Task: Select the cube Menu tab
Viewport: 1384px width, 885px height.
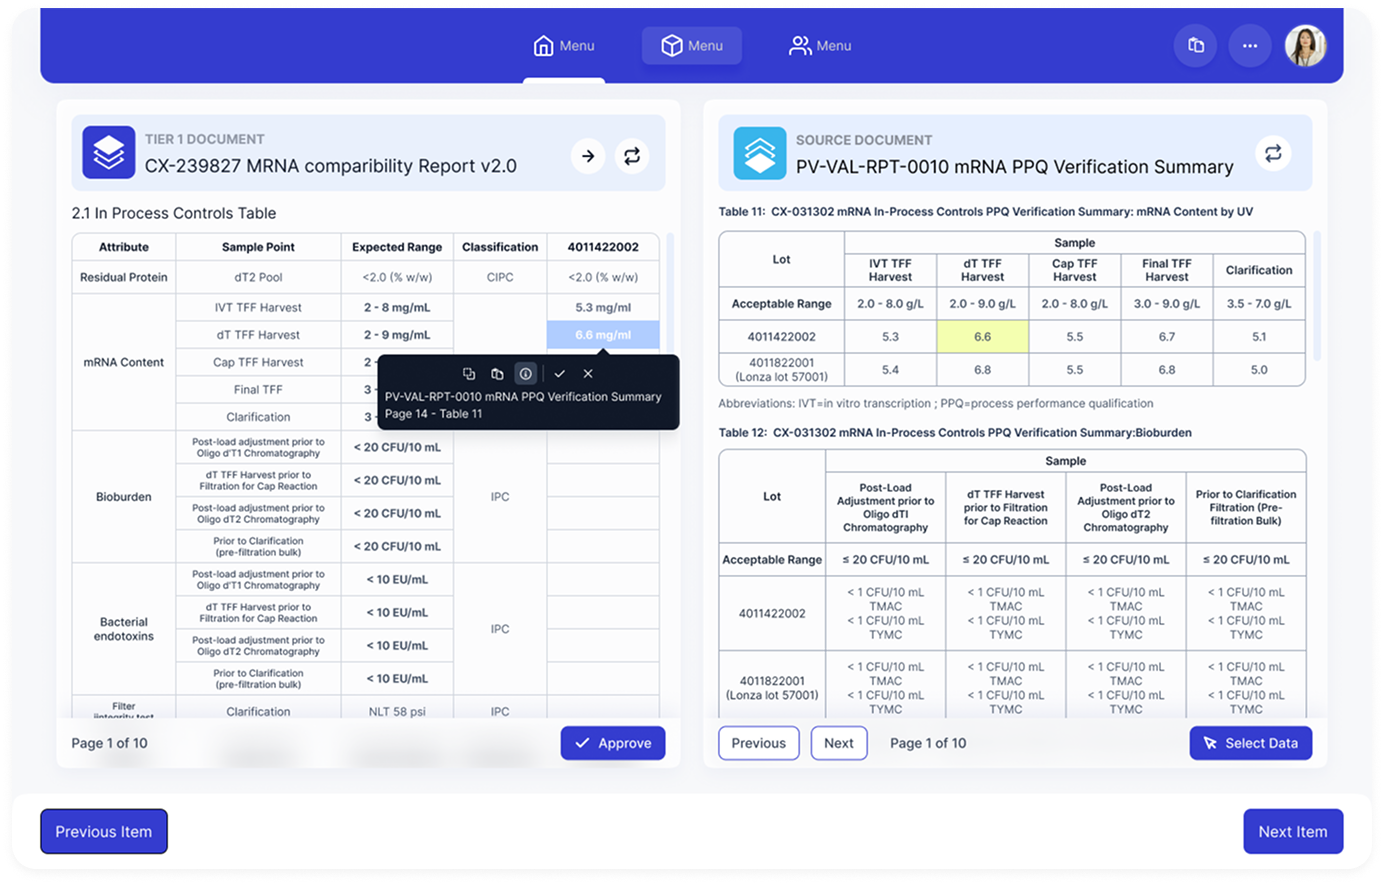Action: 692,46
